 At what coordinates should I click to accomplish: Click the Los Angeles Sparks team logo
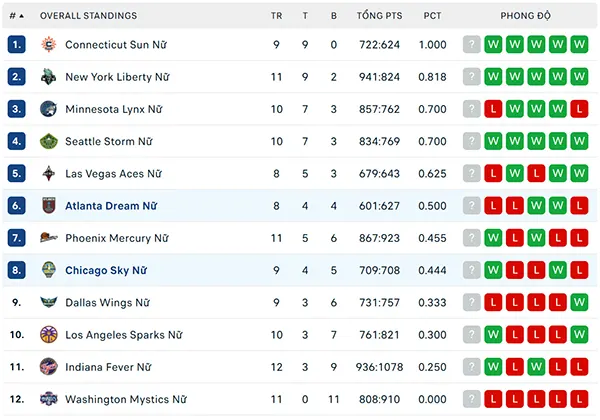coord(49,335)
